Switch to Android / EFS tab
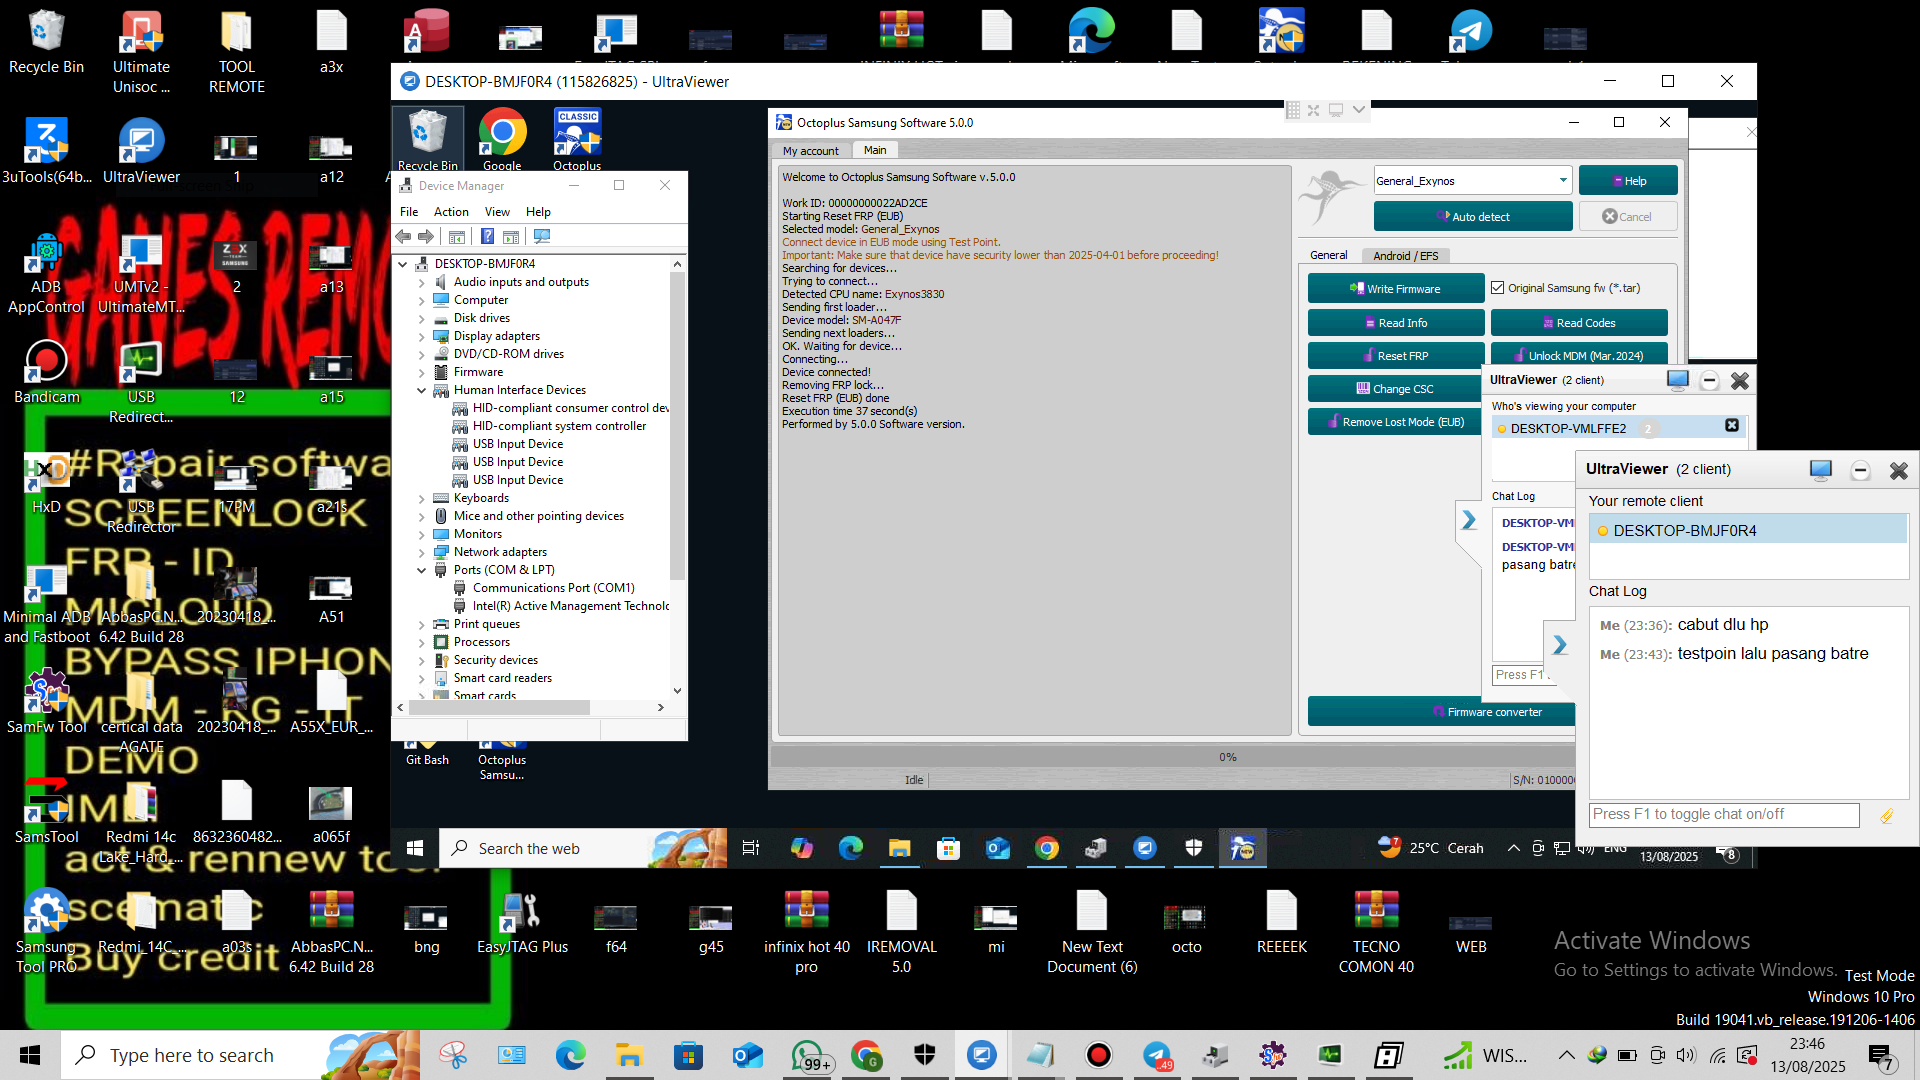Image resolution: width=1920 pixels, height=1080 pixels. [x=1405, y=256]
